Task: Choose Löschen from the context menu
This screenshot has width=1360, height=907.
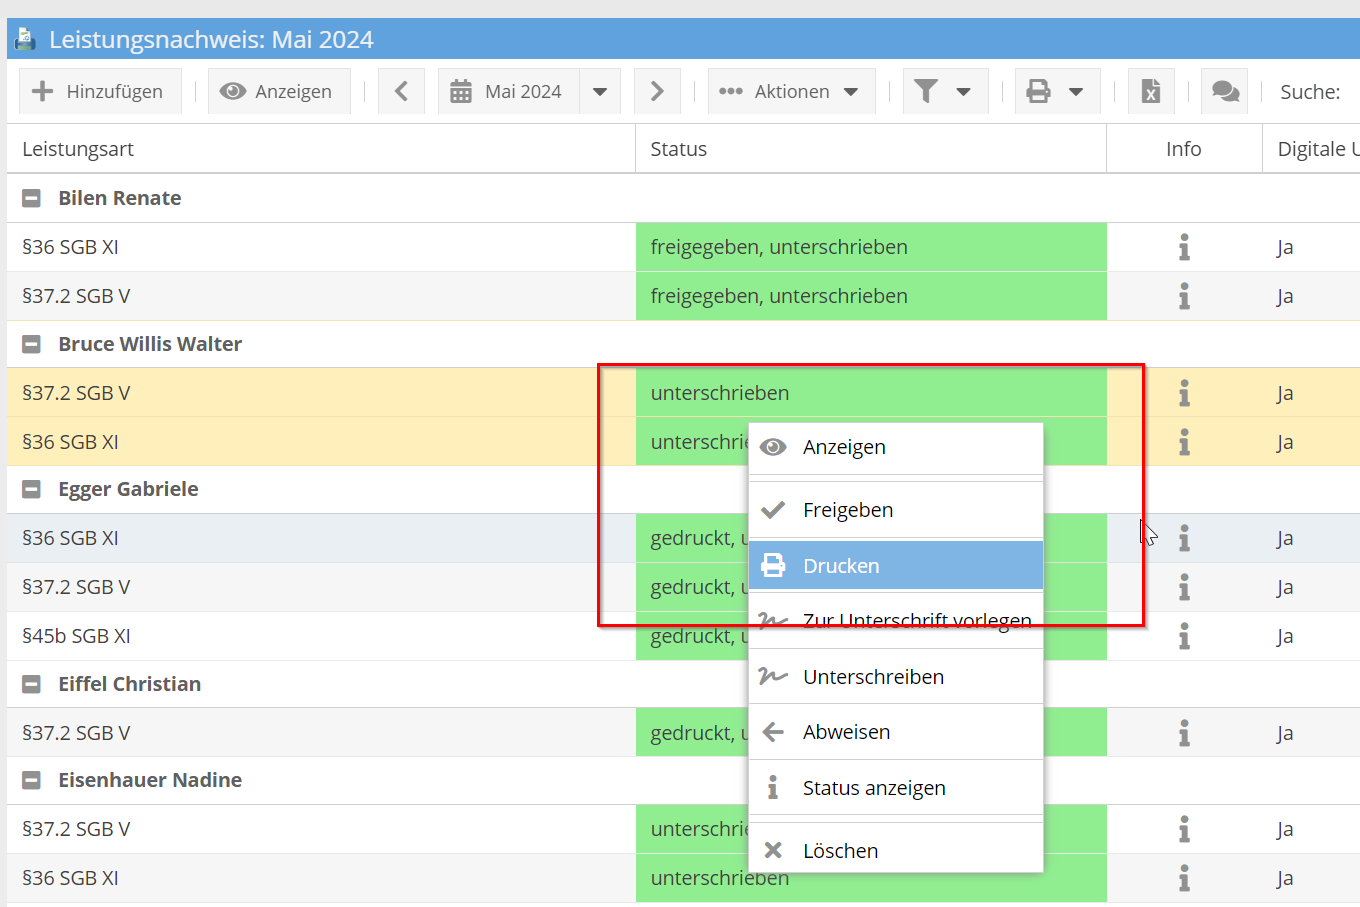Action: [x=840, y=851]
